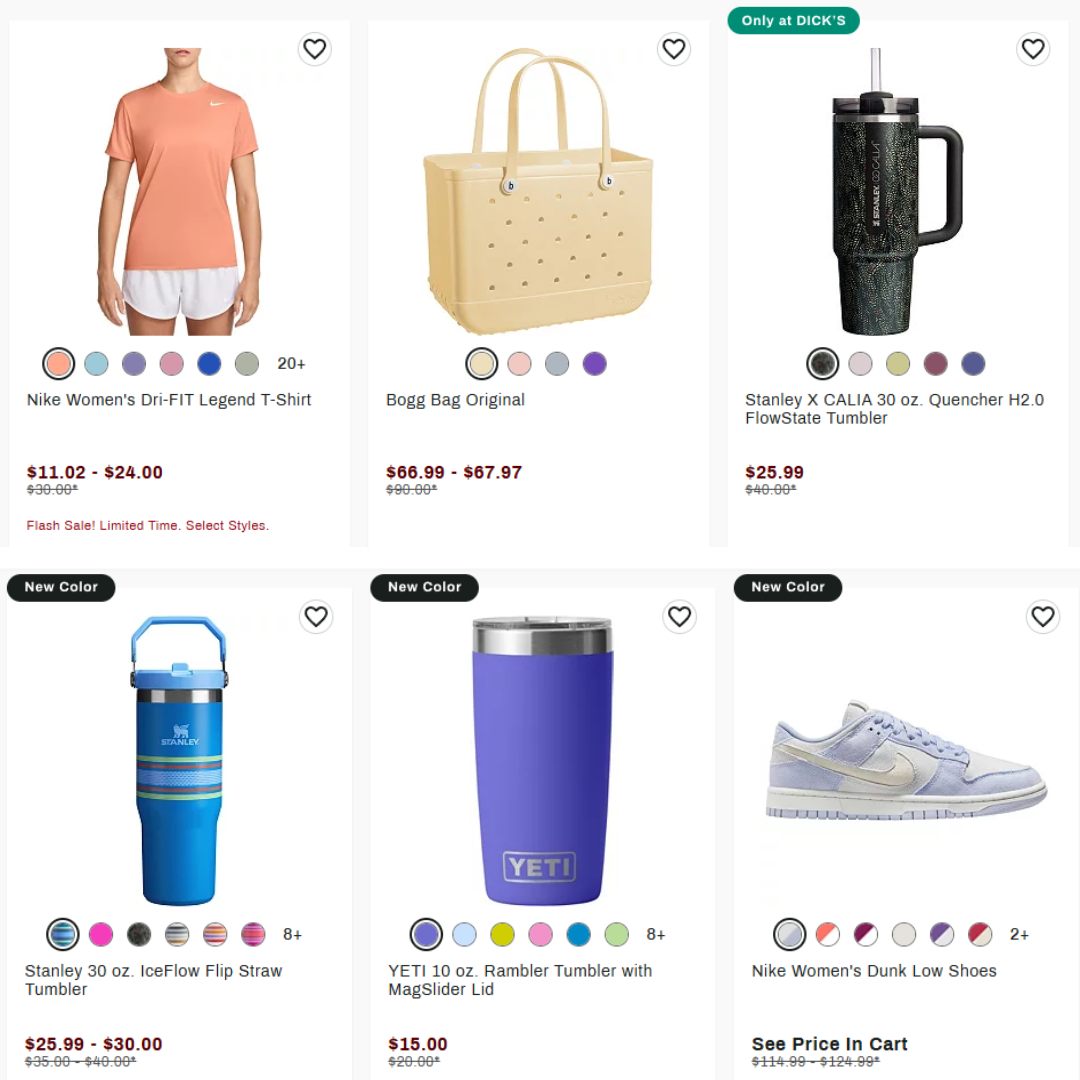Expand 8+ more Stanley IceFlow colors

point(293,935)
